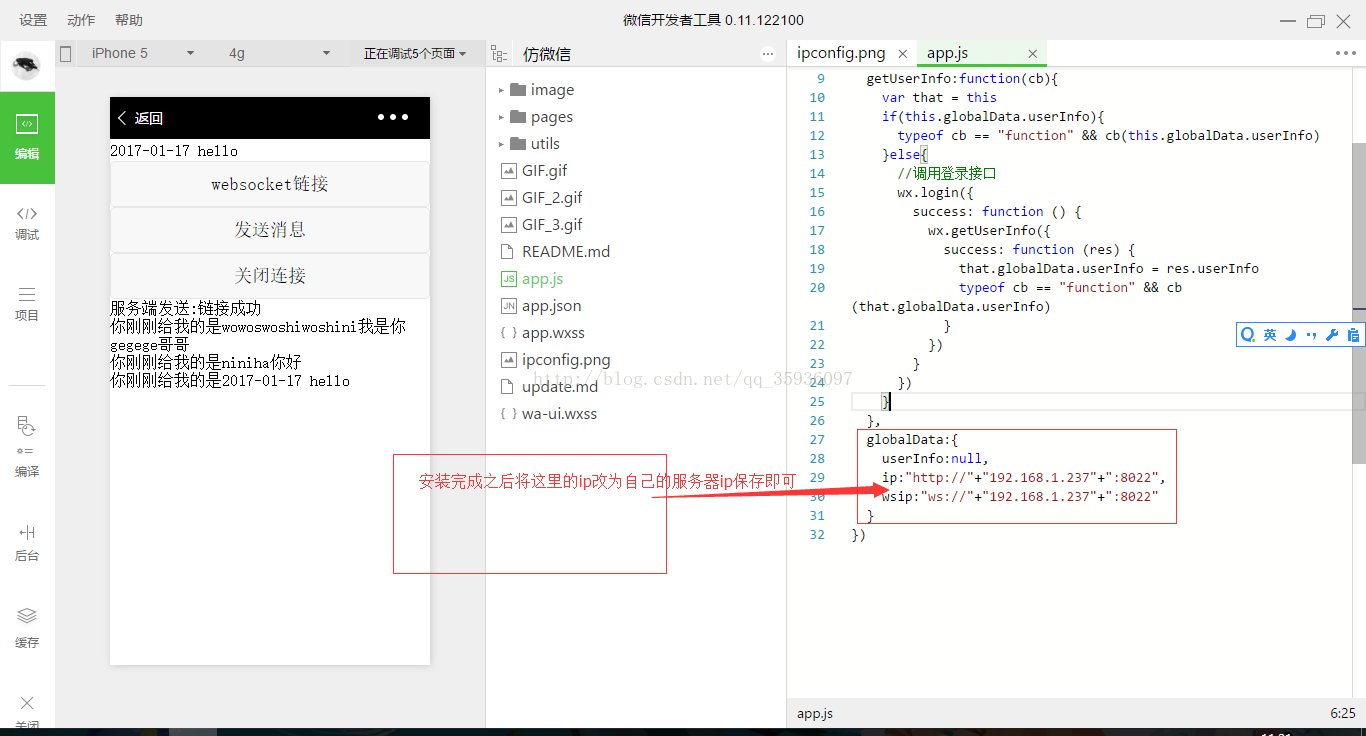The width and height of the screenshot is (1366, 736).
Task: Click the 仿微信 project title
Action: (x=547, y=54)
